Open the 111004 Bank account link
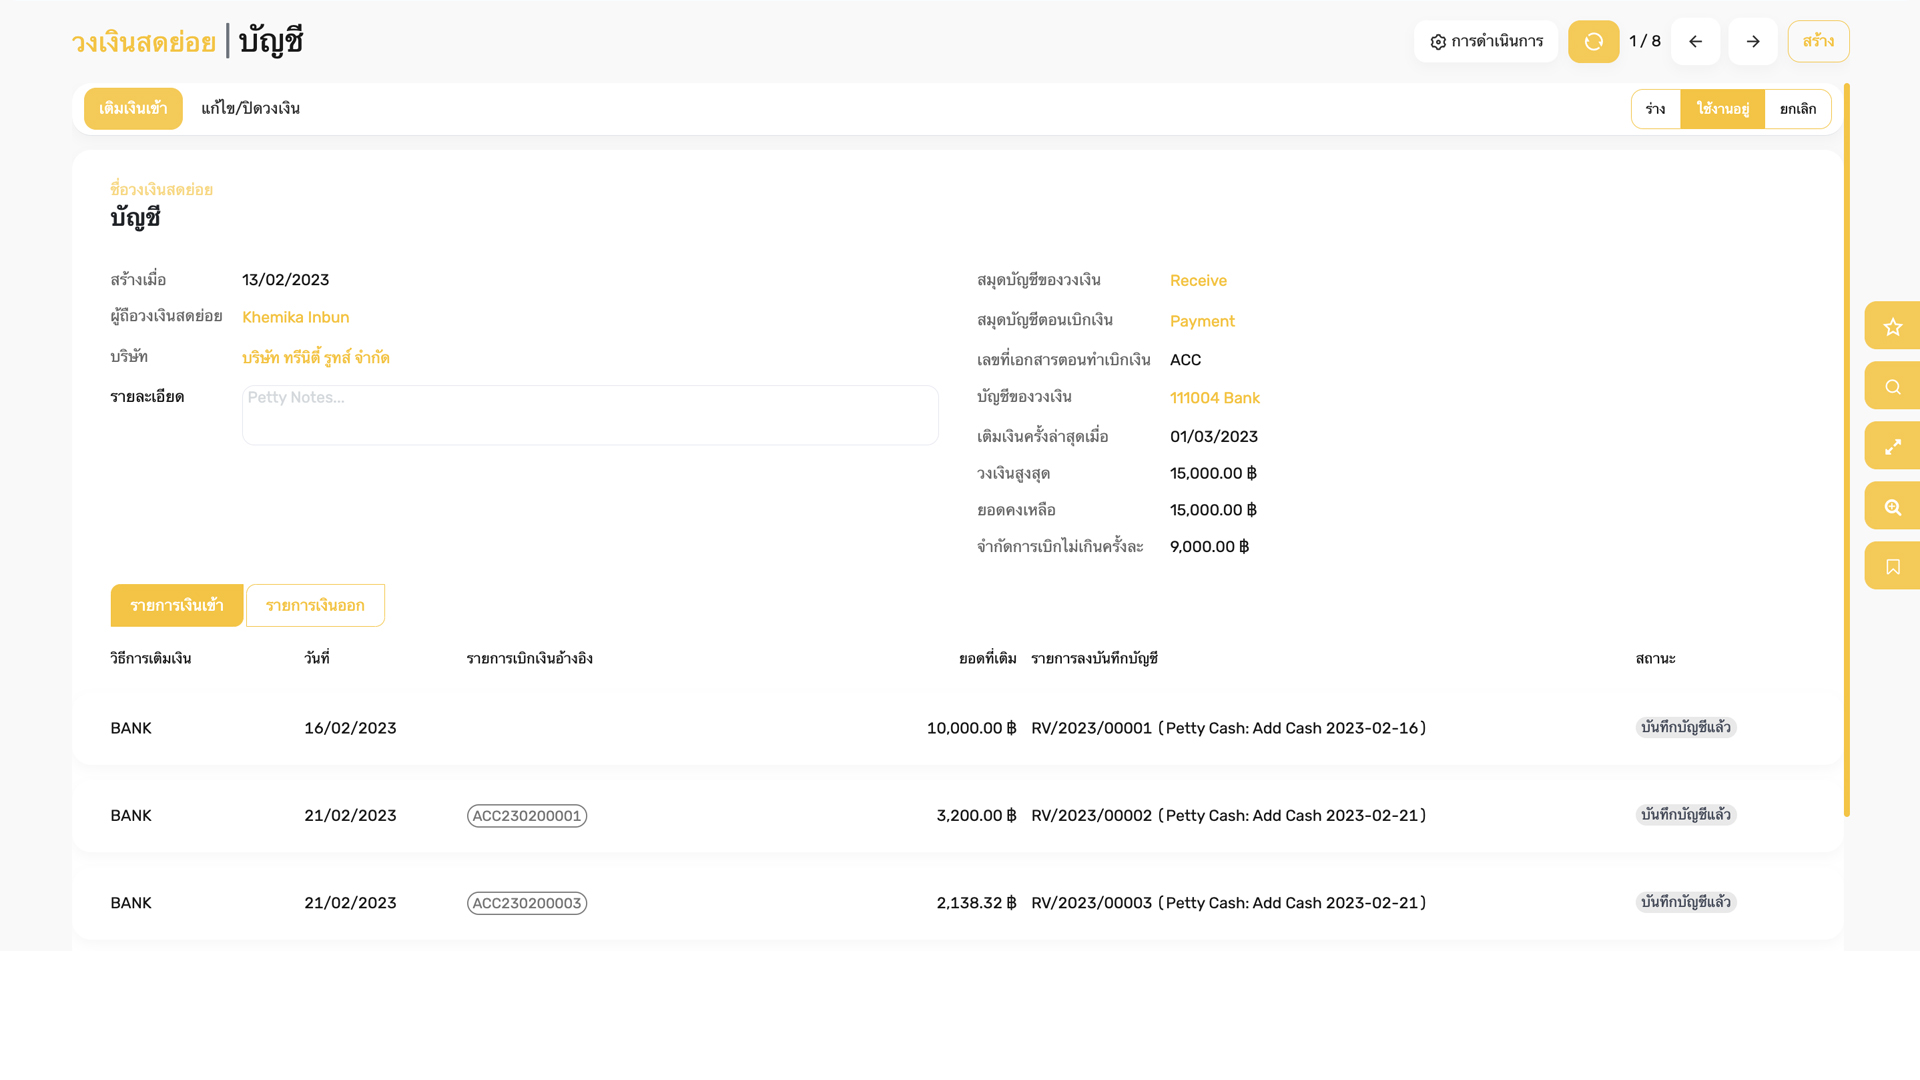Viewport: 1920px width, 1080px height. click(1214, 398)
